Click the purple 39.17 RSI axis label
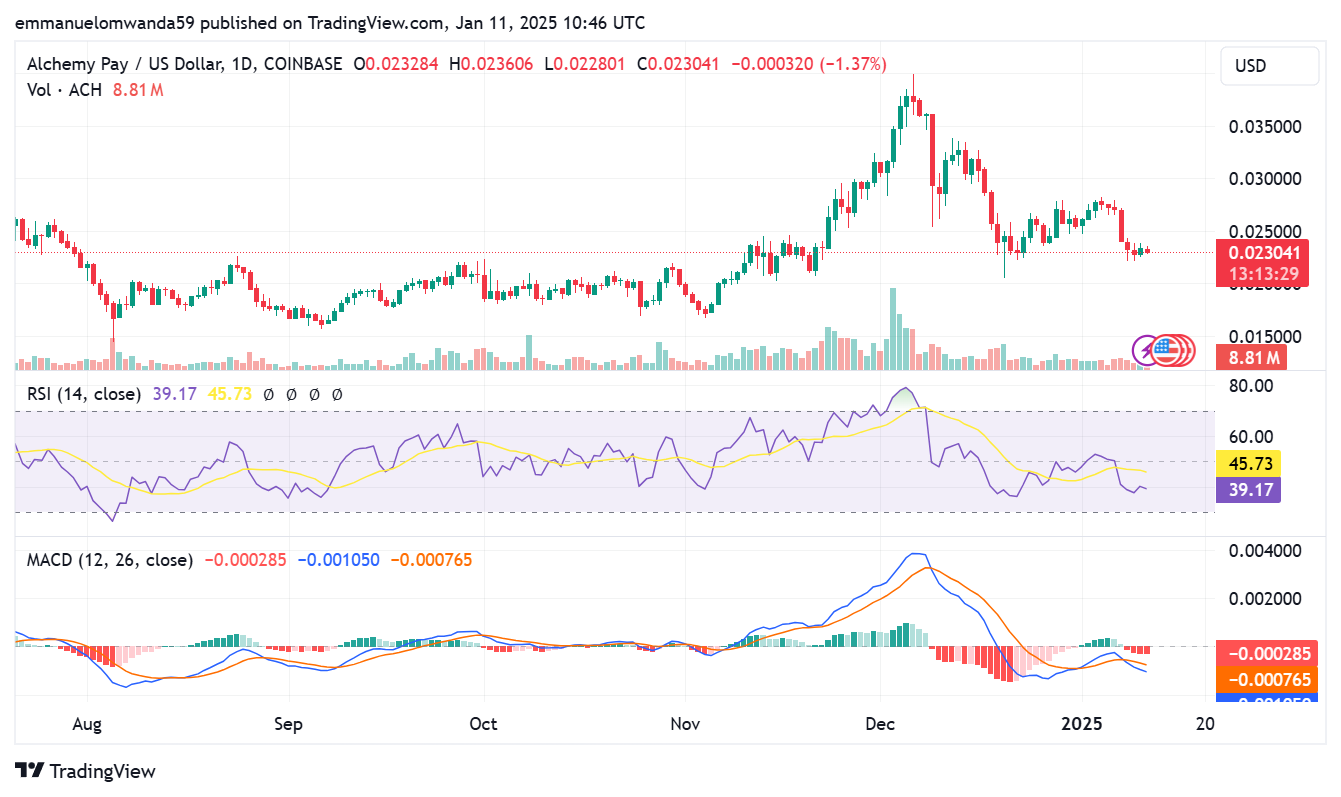Viewport: 1341px width, 797px height. [x=1248, y=489]
